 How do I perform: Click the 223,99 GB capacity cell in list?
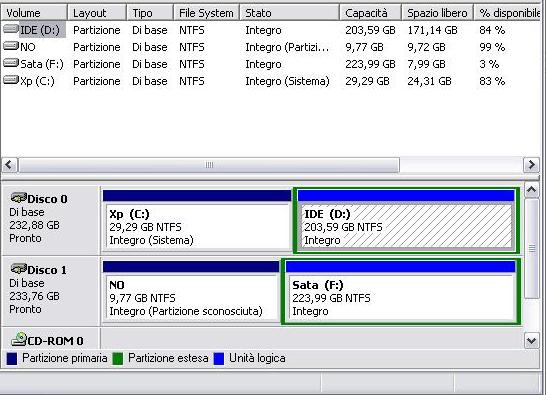pyautogui.click(x=370, y=64)
